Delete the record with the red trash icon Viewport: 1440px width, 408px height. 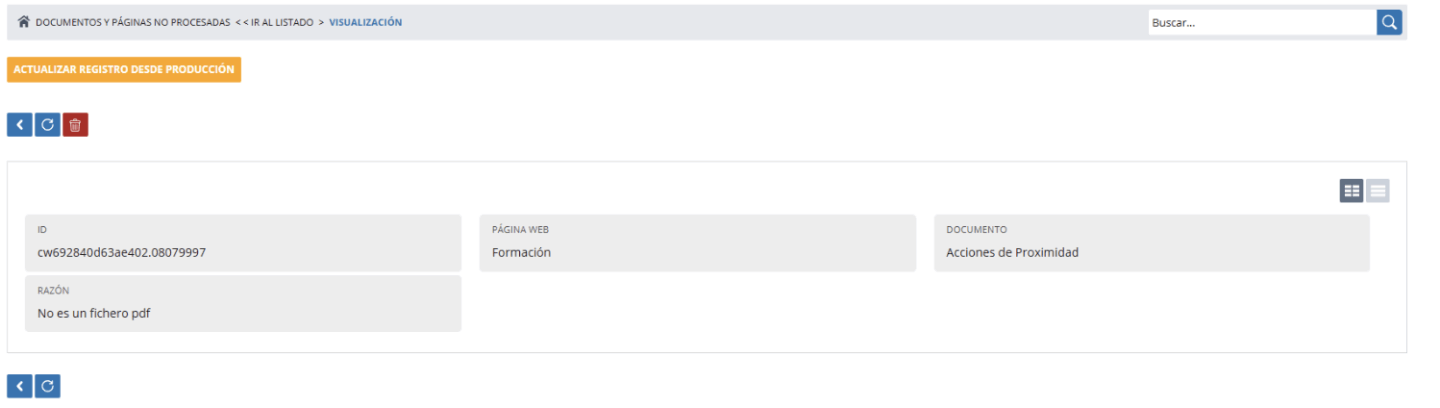tap(75, 125)
